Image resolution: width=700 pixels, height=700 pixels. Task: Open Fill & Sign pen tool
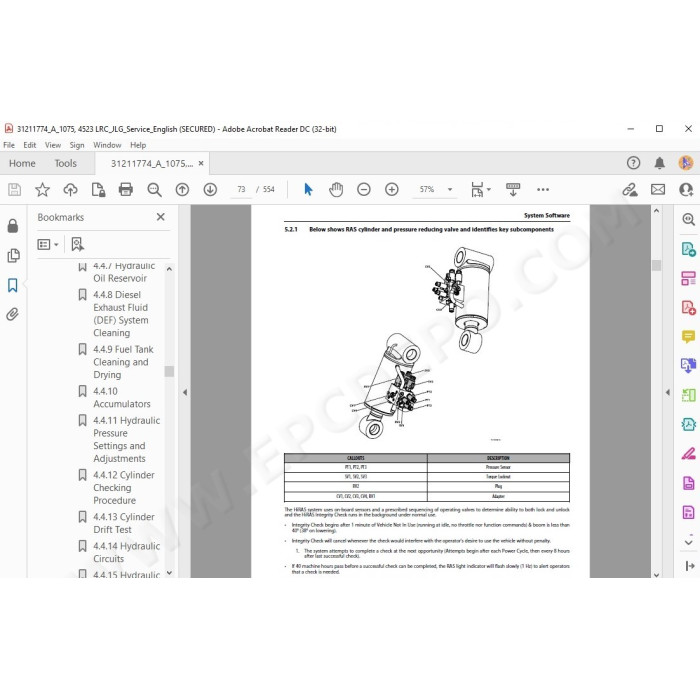click(x=688, y=454)
